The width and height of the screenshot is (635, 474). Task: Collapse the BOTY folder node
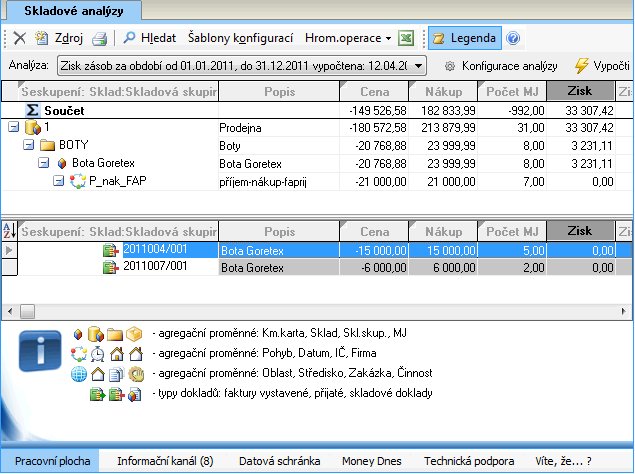point(29,145)
